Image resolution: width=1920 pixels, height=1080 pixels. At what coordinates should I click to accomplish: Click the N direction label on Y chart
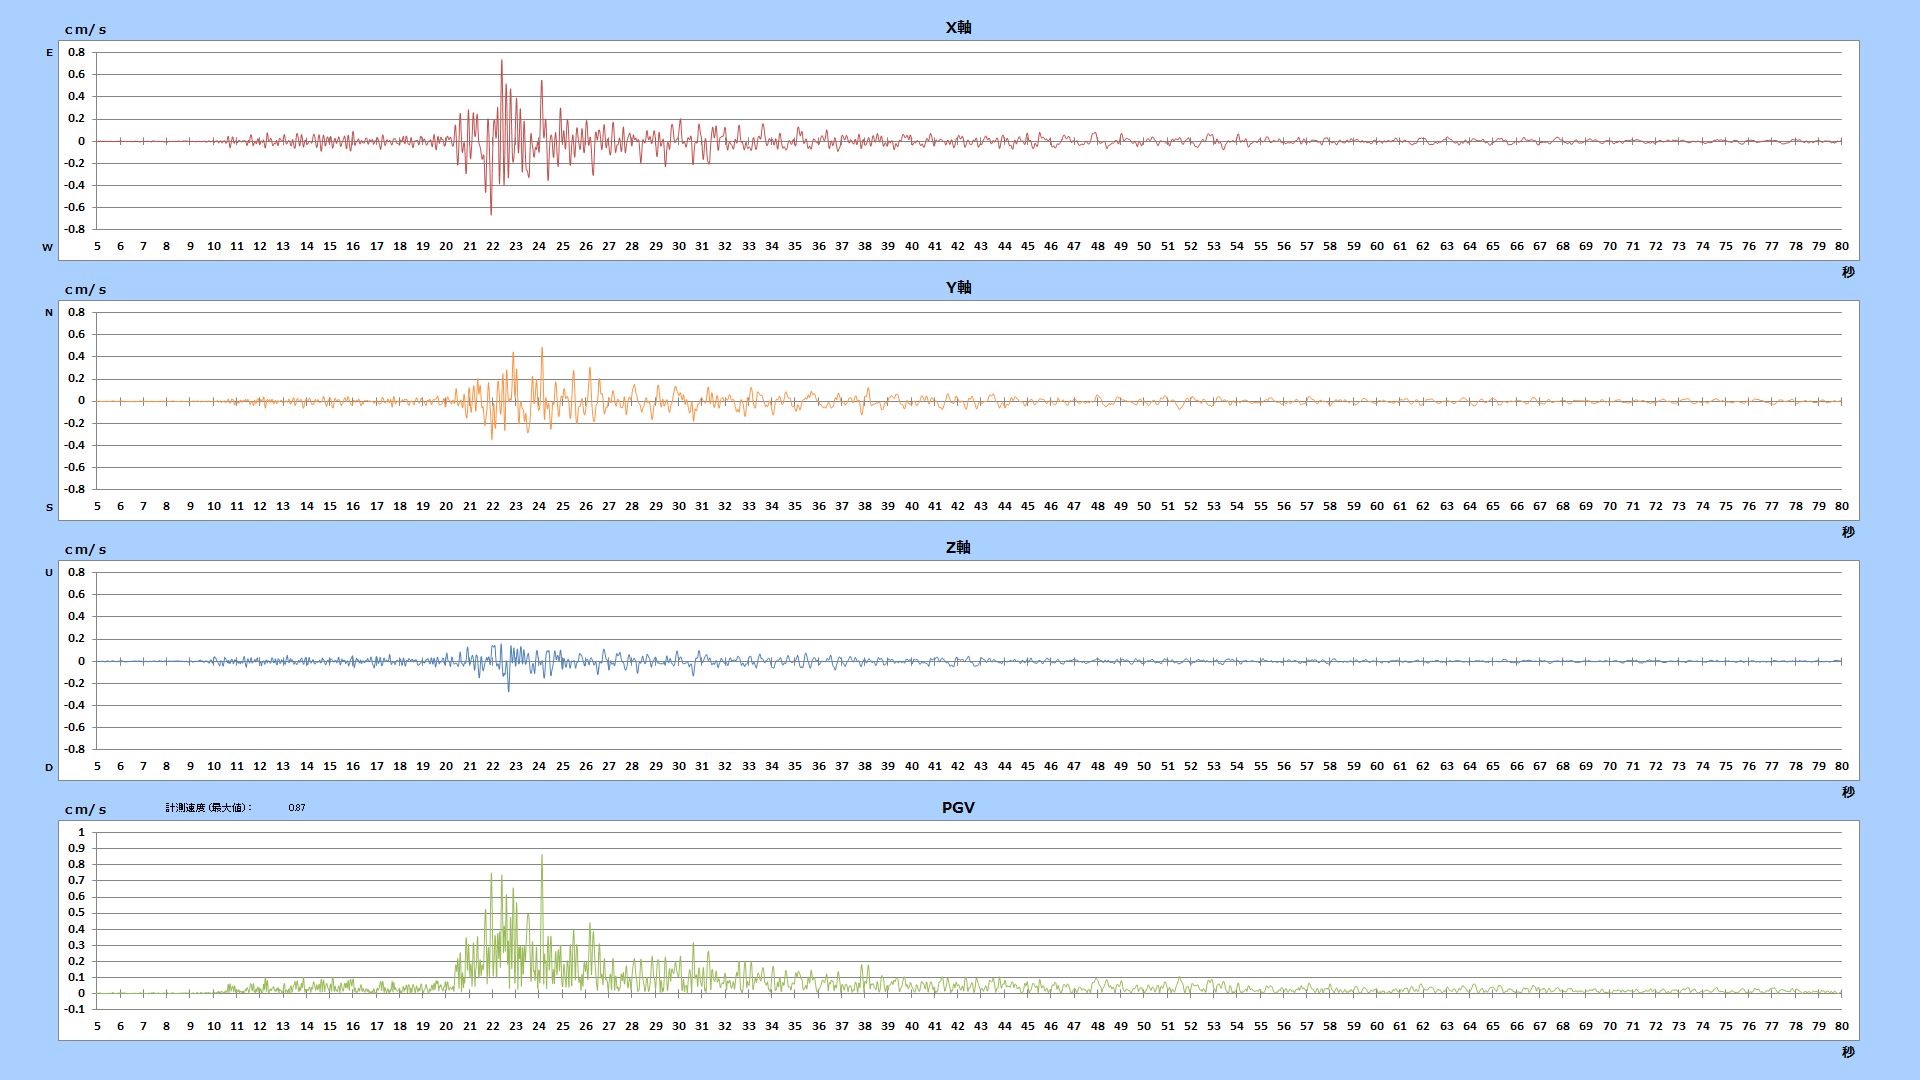click(49, 313)
